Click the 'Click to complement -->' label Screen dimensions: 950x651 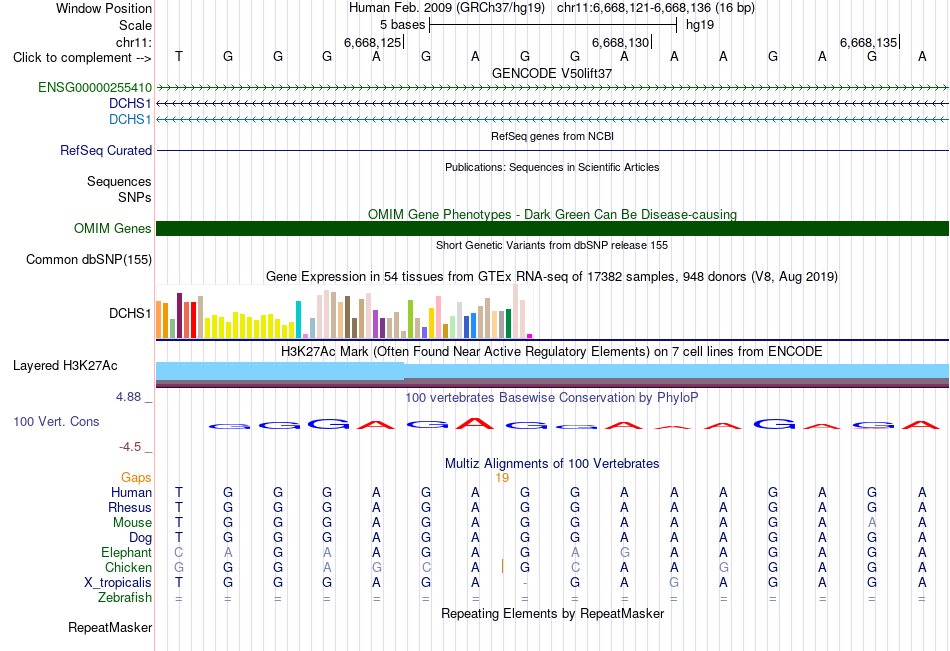pos(82,58)
